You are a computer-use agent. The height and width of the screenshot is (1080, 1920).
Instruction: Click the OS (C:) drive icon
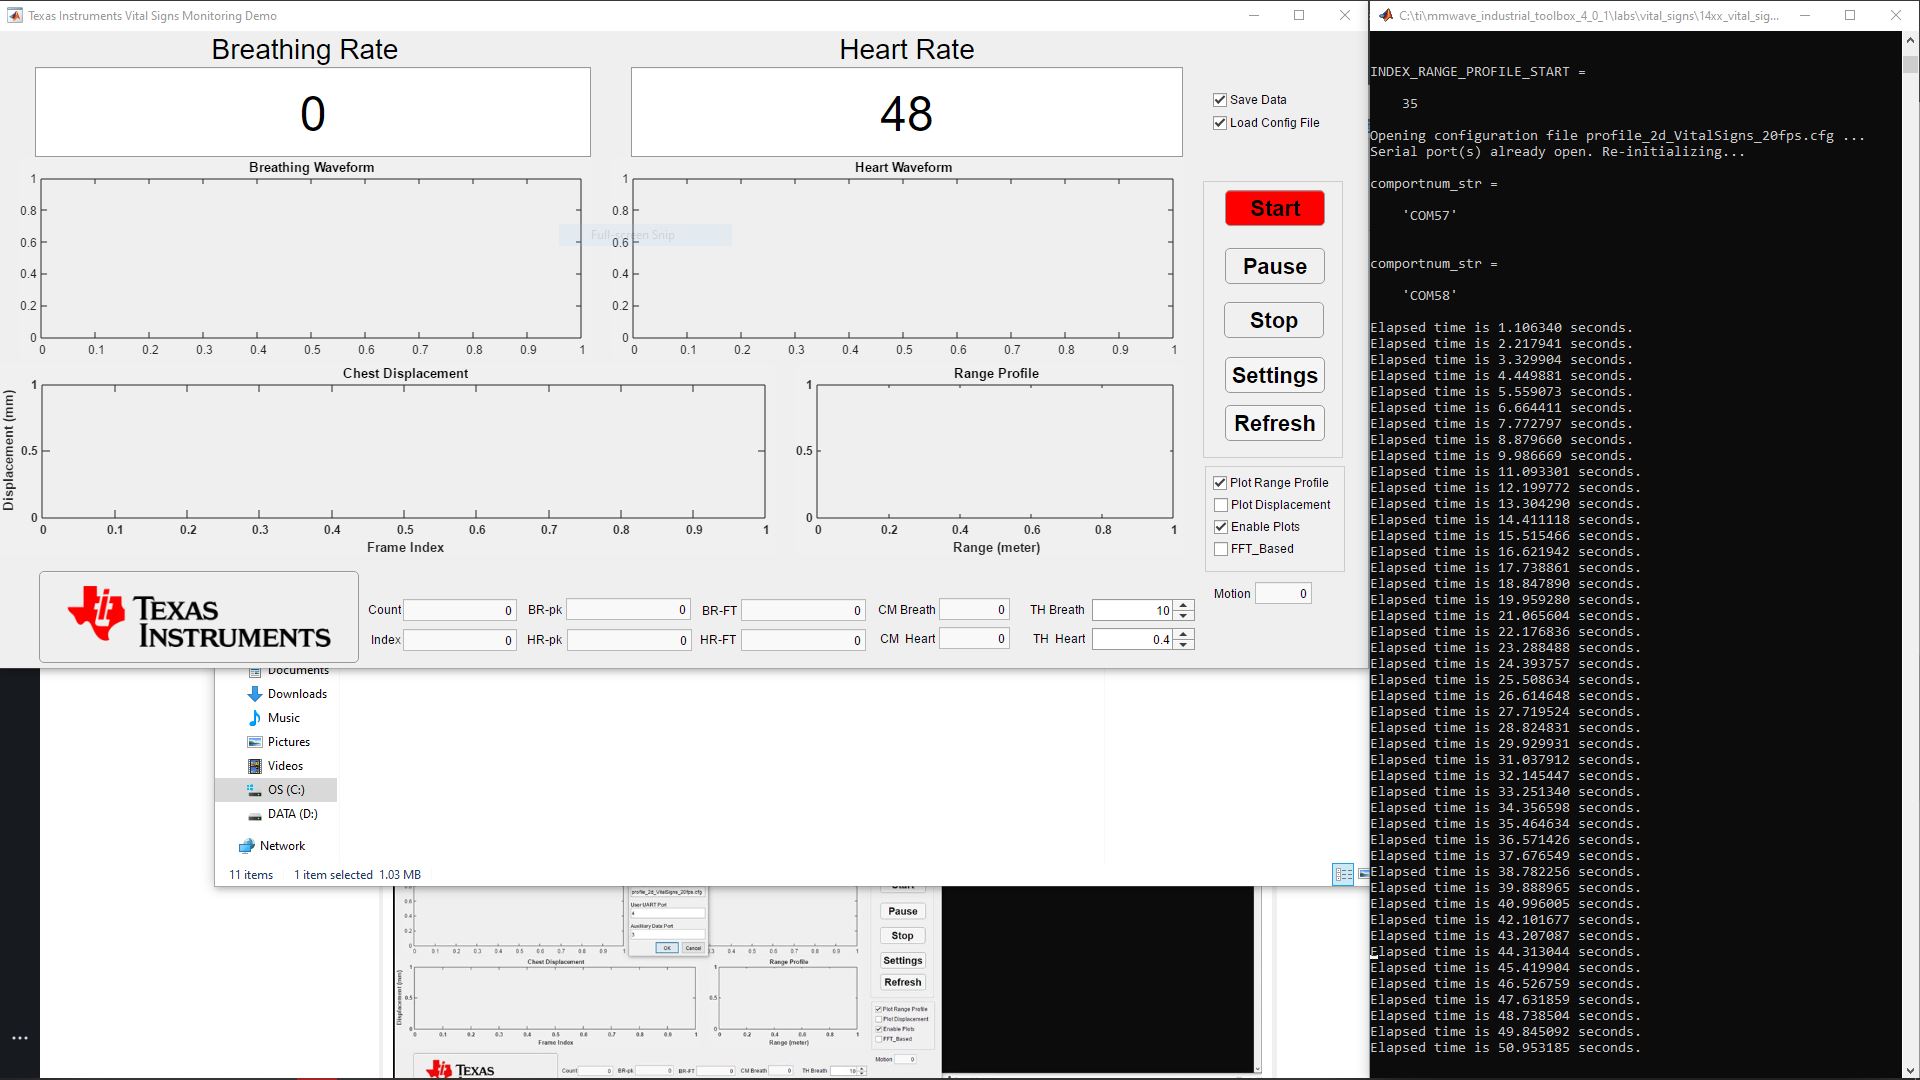(253, 789)
